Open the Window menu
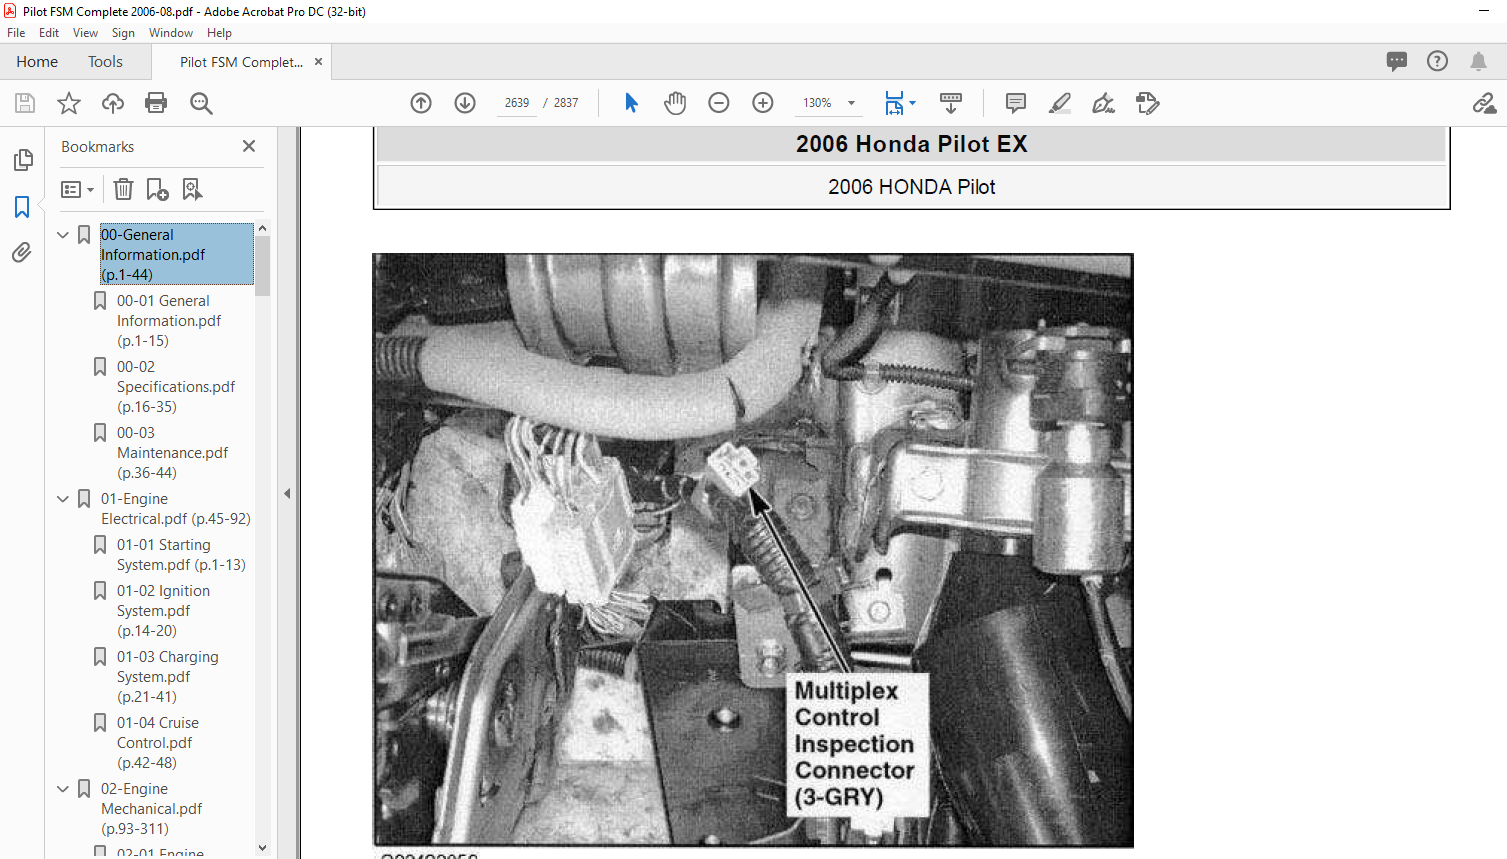1507x859 pixels. (171, 33)
